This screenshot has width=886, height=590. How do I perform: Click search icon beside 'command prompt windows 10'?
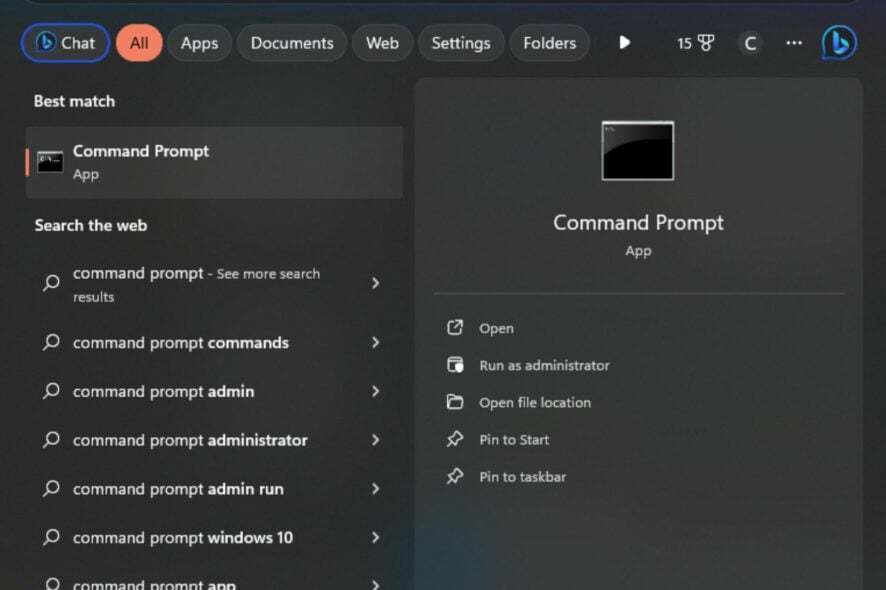(51, 537)
